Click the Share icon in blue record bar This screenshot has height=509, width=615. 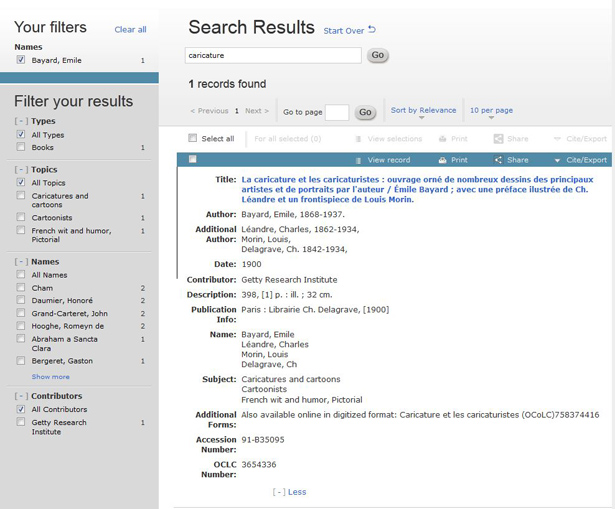tap(498, 160)
